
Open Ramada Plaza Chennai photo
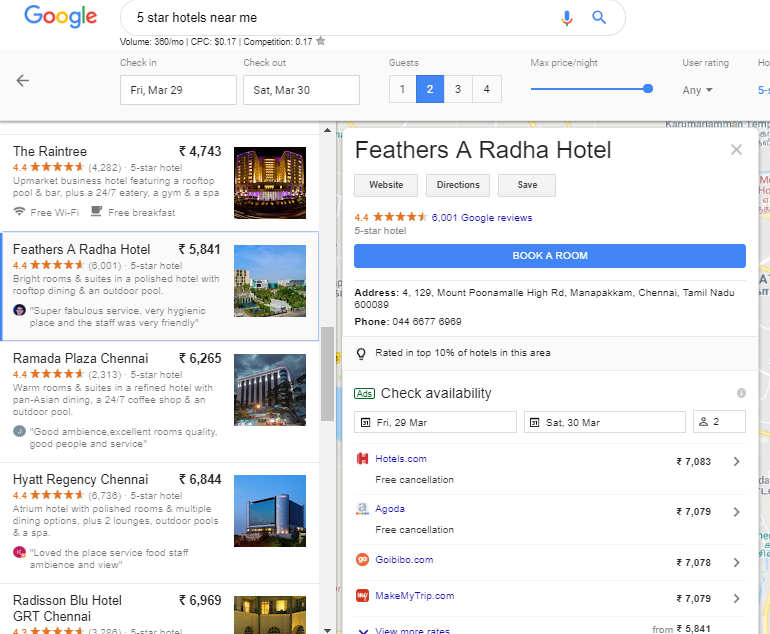[270, 390]
